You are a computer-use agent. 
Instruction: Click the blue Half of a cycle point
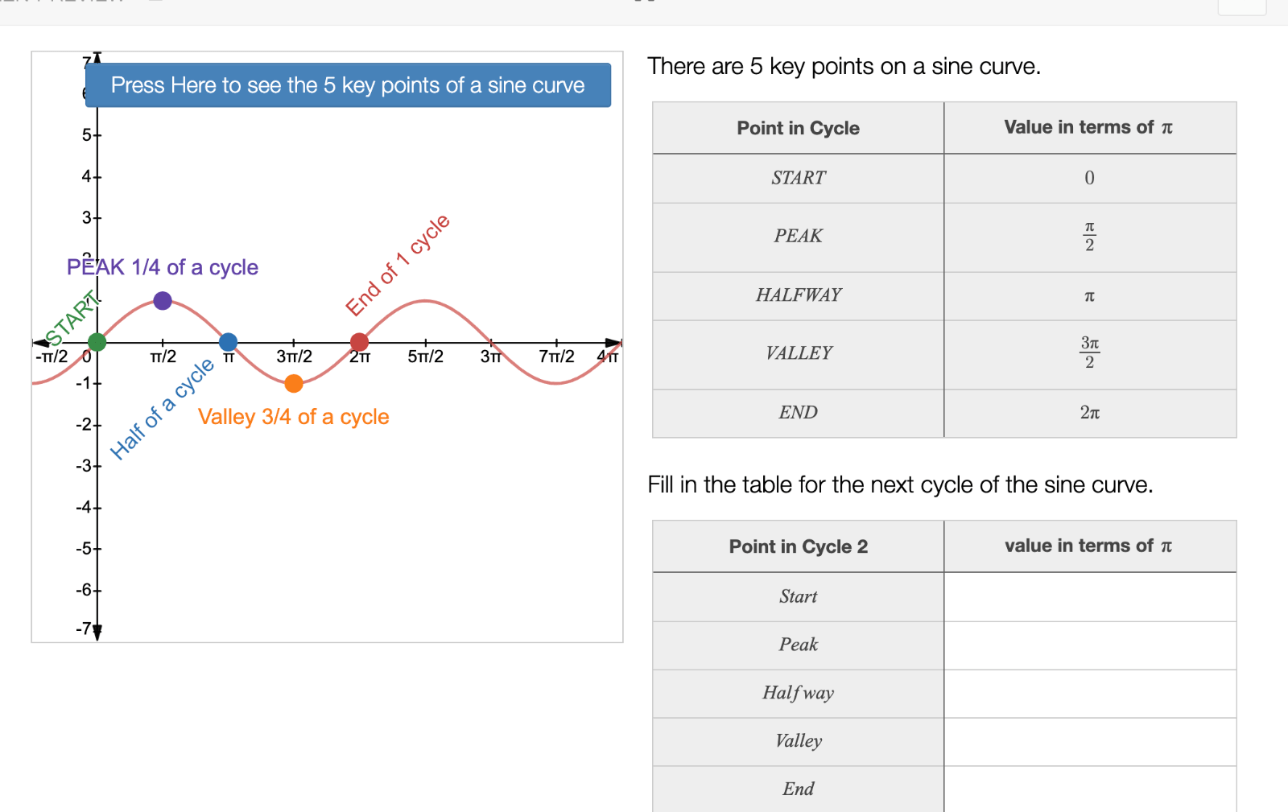point(228,340)
